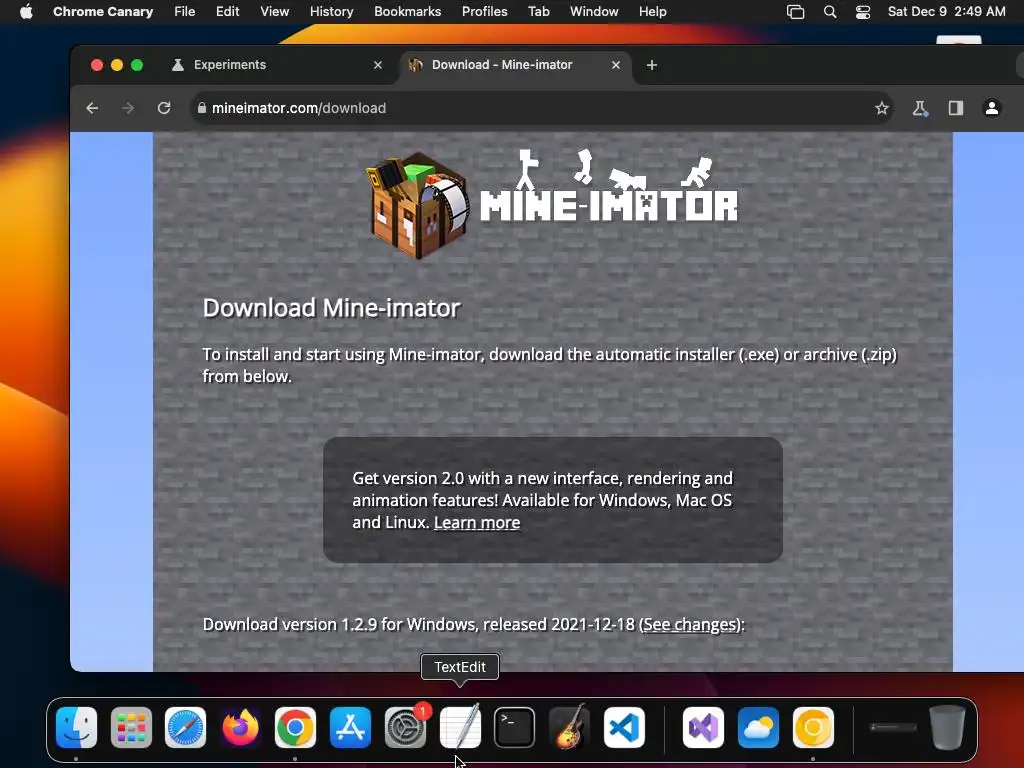Open the Help menu
1024x768 pixels.
tap(652, 12)
